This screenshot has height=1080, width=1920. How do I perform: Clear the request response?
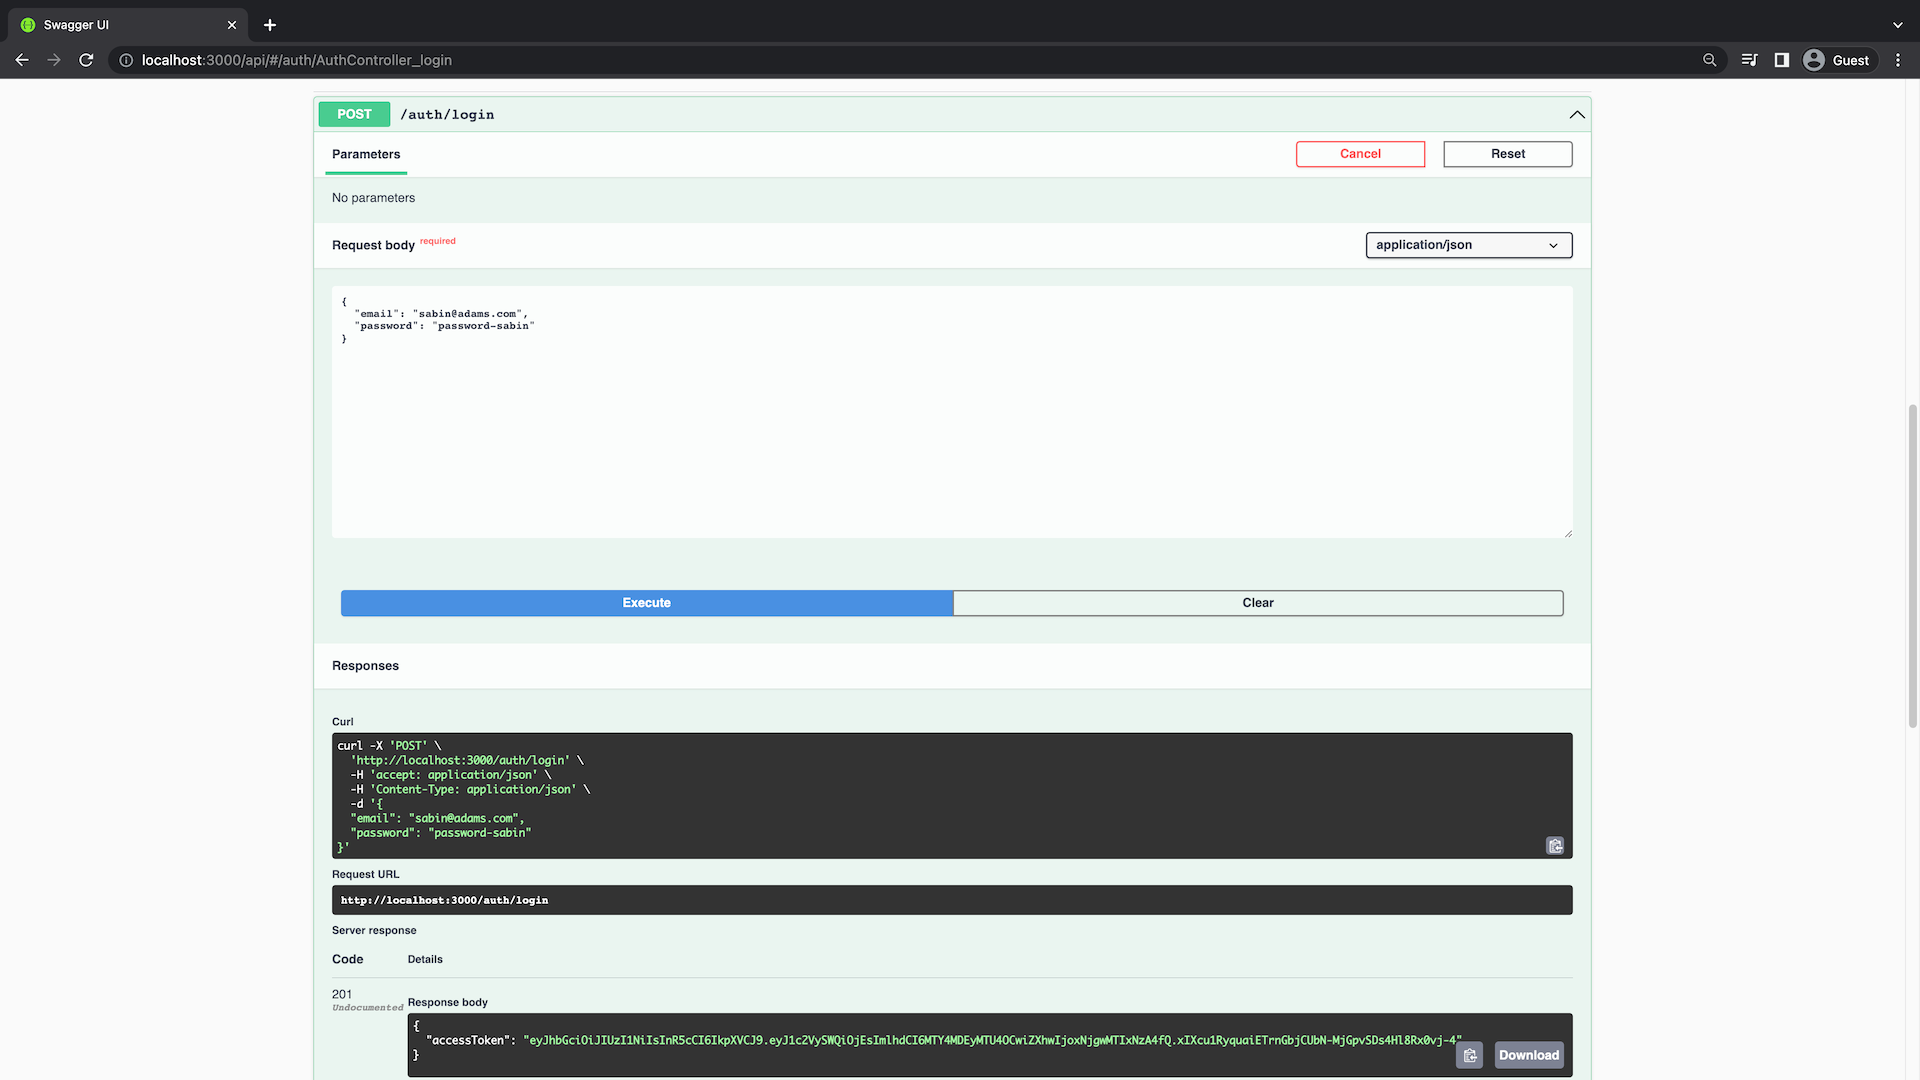[x=1257, y=602]
